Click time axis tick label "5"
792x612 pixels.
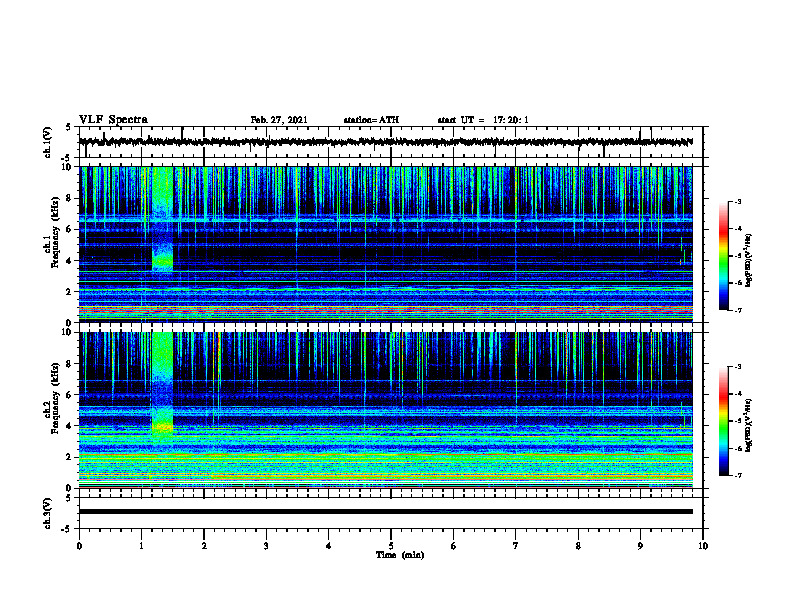pos(391,546)
